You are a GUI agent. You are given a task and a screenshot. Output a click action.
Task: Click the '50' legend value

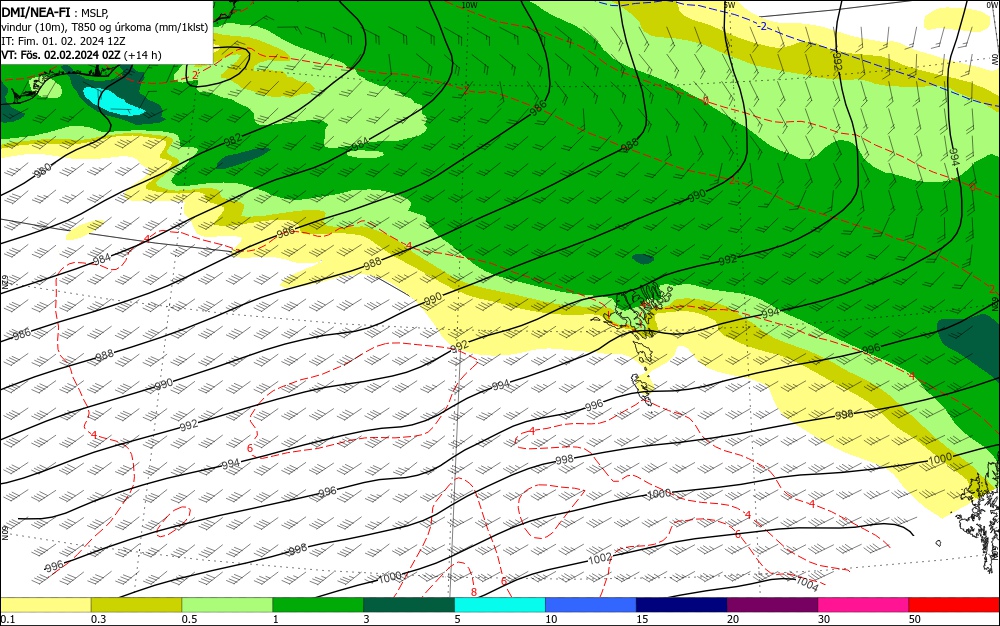(915, 619)
